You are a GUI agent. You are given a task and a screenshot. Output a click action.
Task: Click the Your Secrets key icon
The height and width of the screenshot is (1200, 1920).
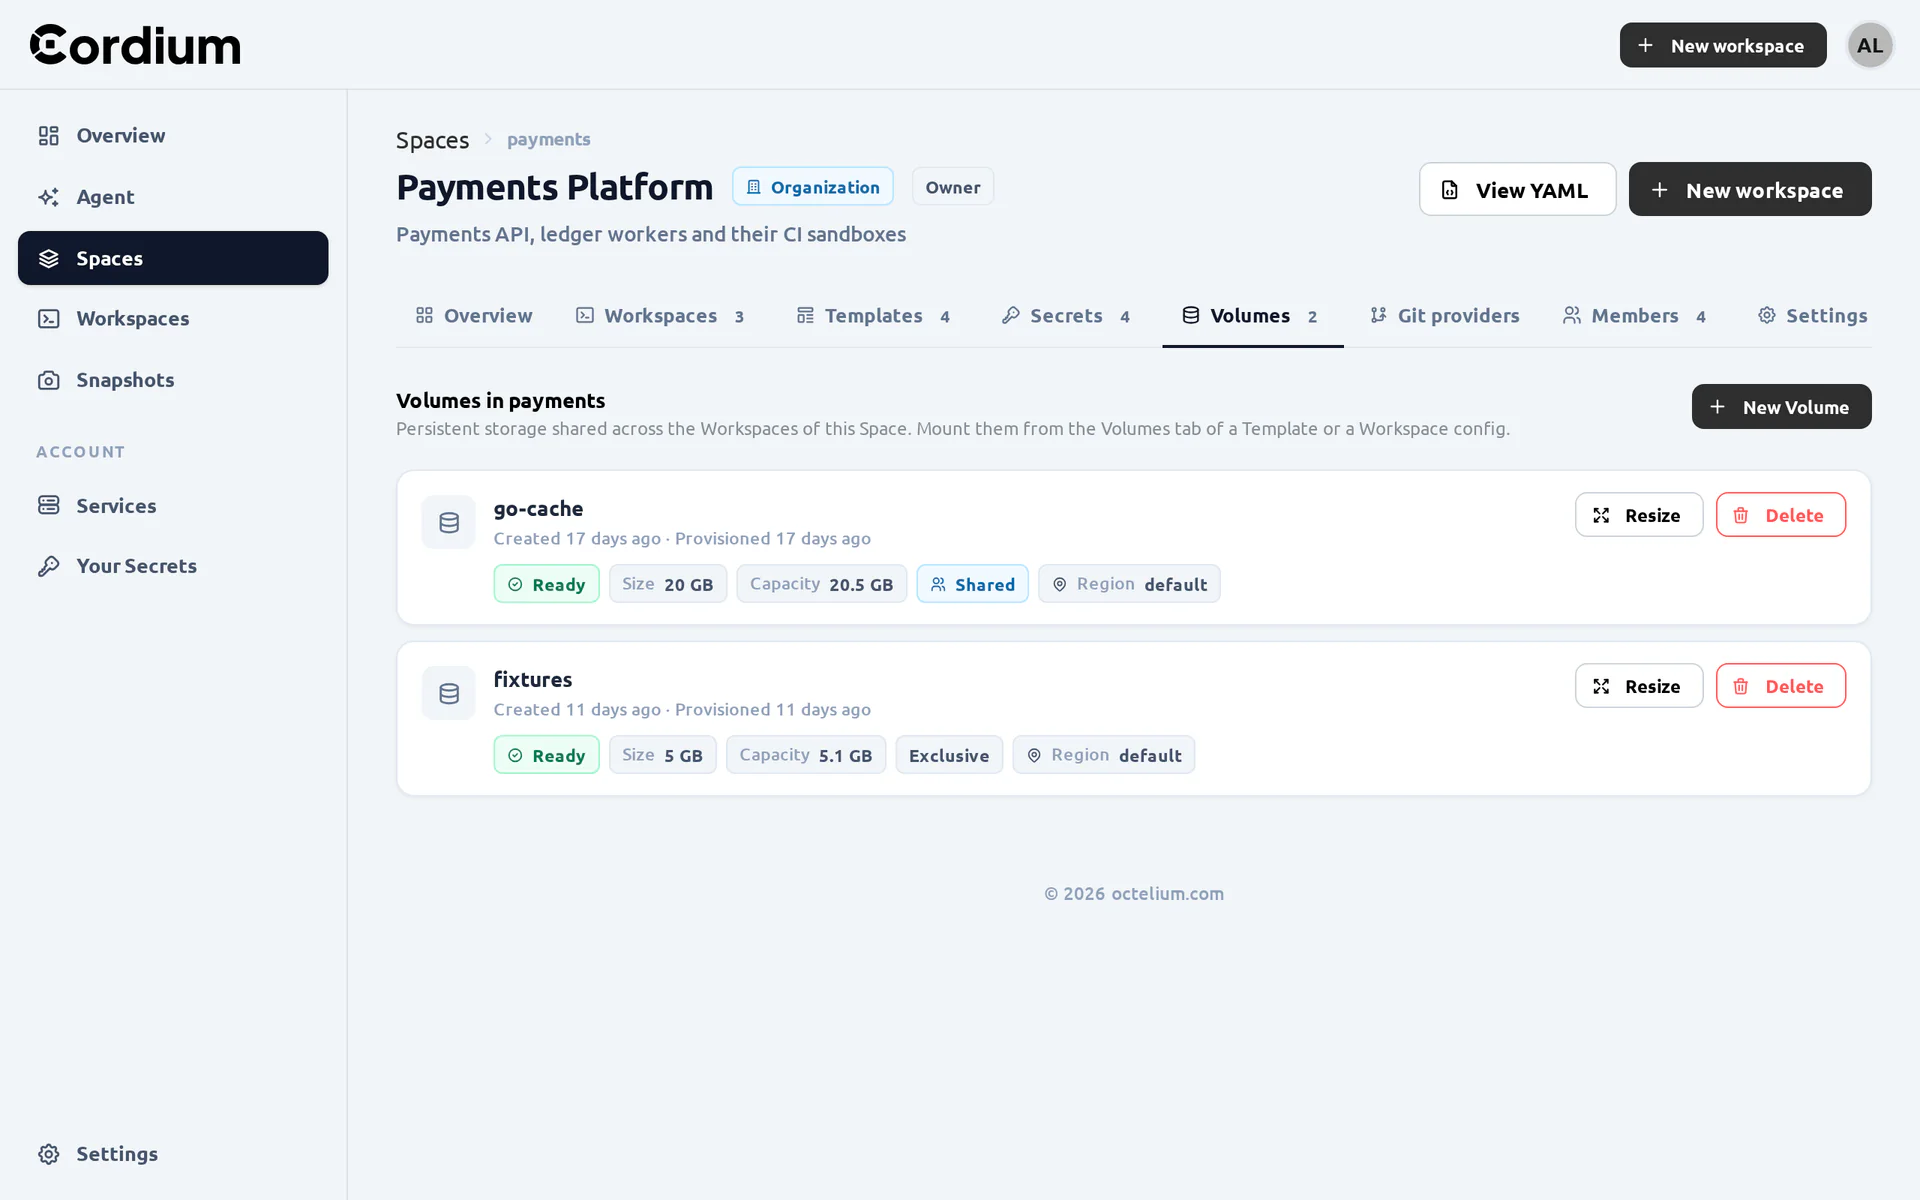pyautogui.click(x=48, y=566)
